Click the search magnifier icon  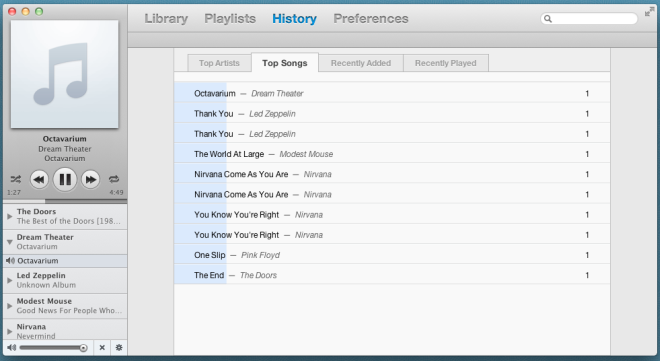pyautogui.click(x=548, y=19)
